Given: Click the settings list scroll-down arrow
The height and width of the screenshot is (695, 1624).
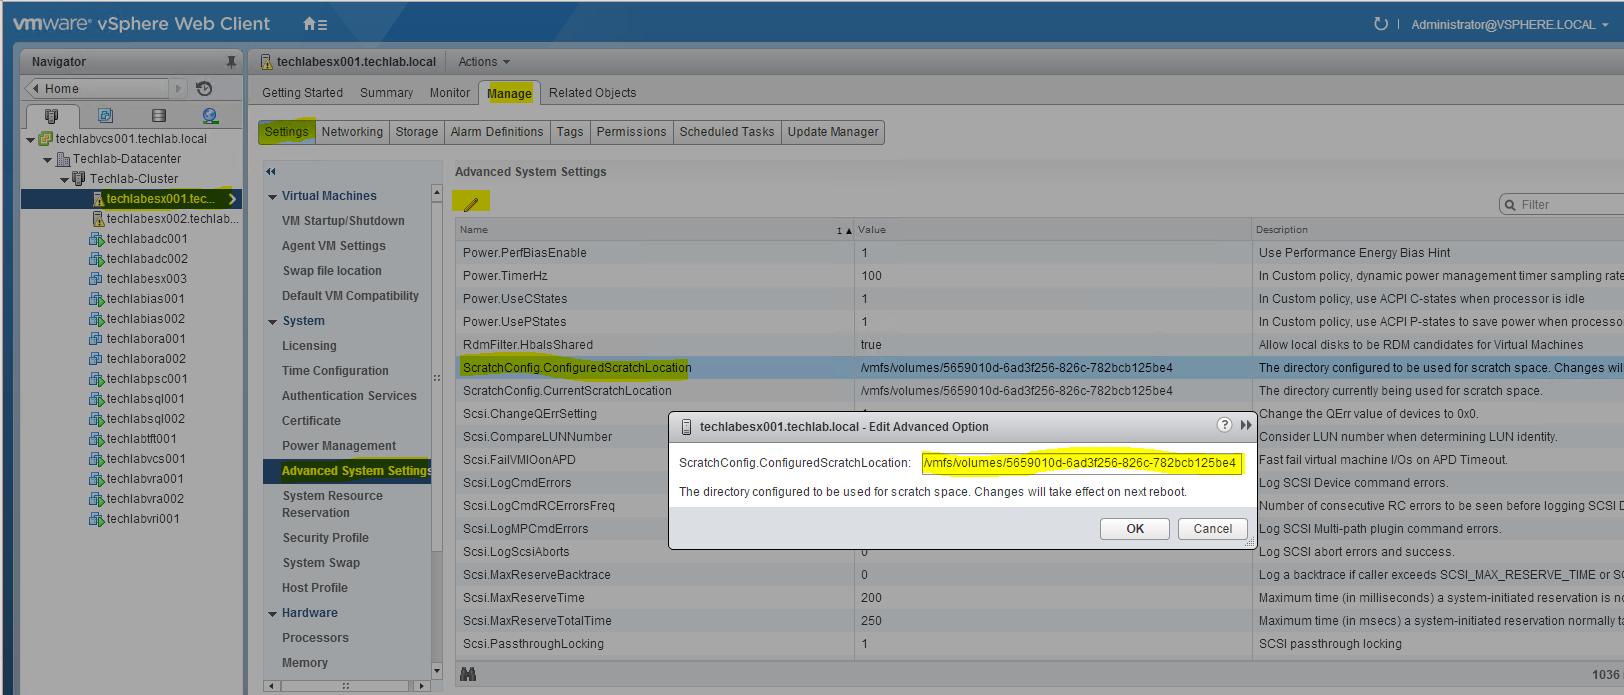Looking at the screenshot, I should coord(436,671).
